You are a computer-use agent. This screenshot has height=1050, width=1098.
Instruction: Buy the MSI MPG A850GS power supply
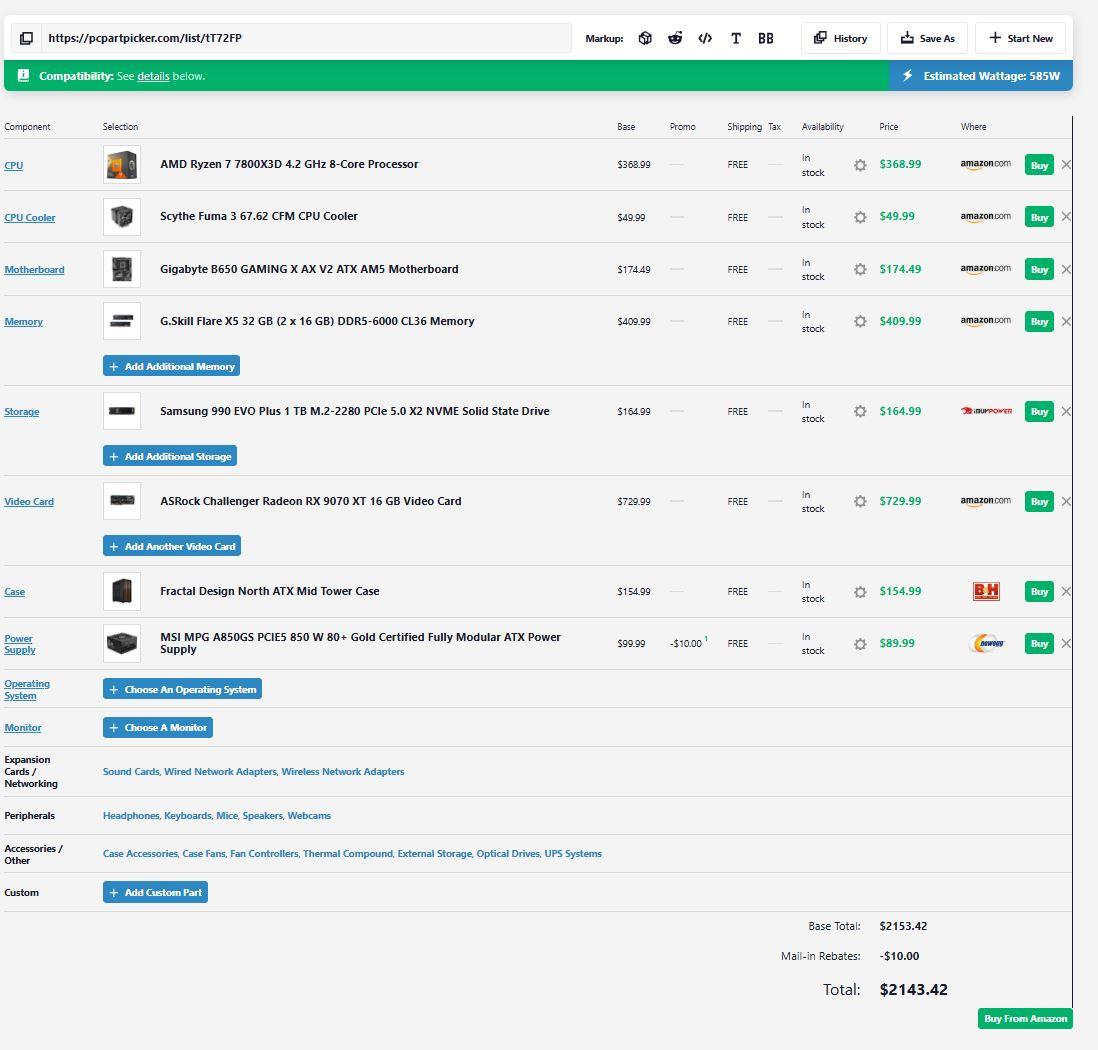(1039, 643)
